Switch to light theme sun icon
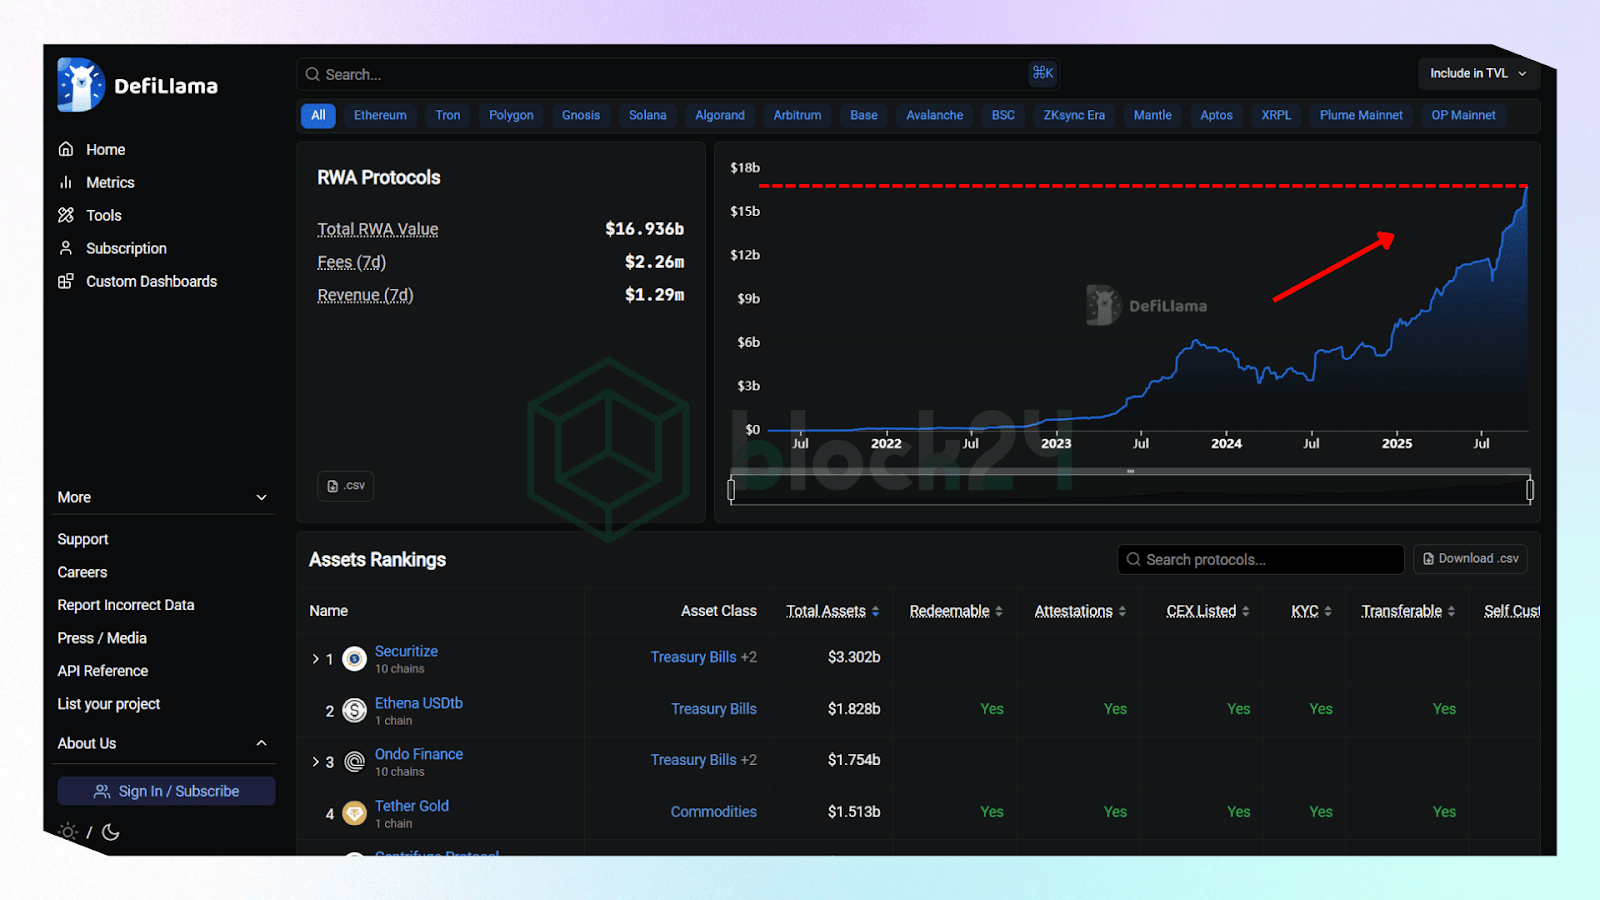 click(x=68, y=832)
